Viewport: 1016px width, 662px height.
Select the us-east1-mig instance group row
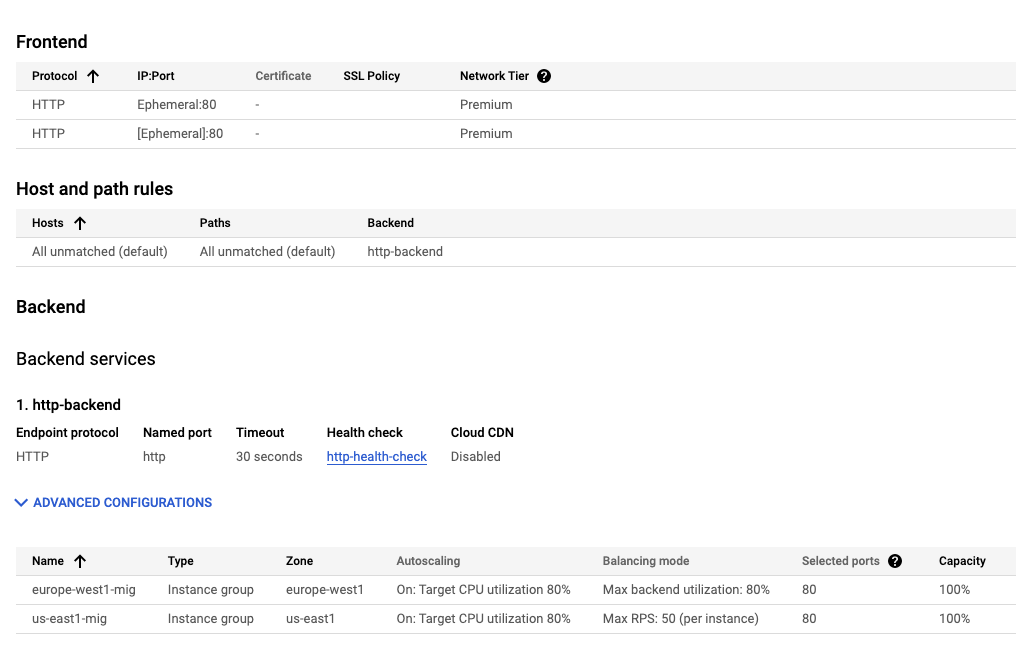pos(69,619)
